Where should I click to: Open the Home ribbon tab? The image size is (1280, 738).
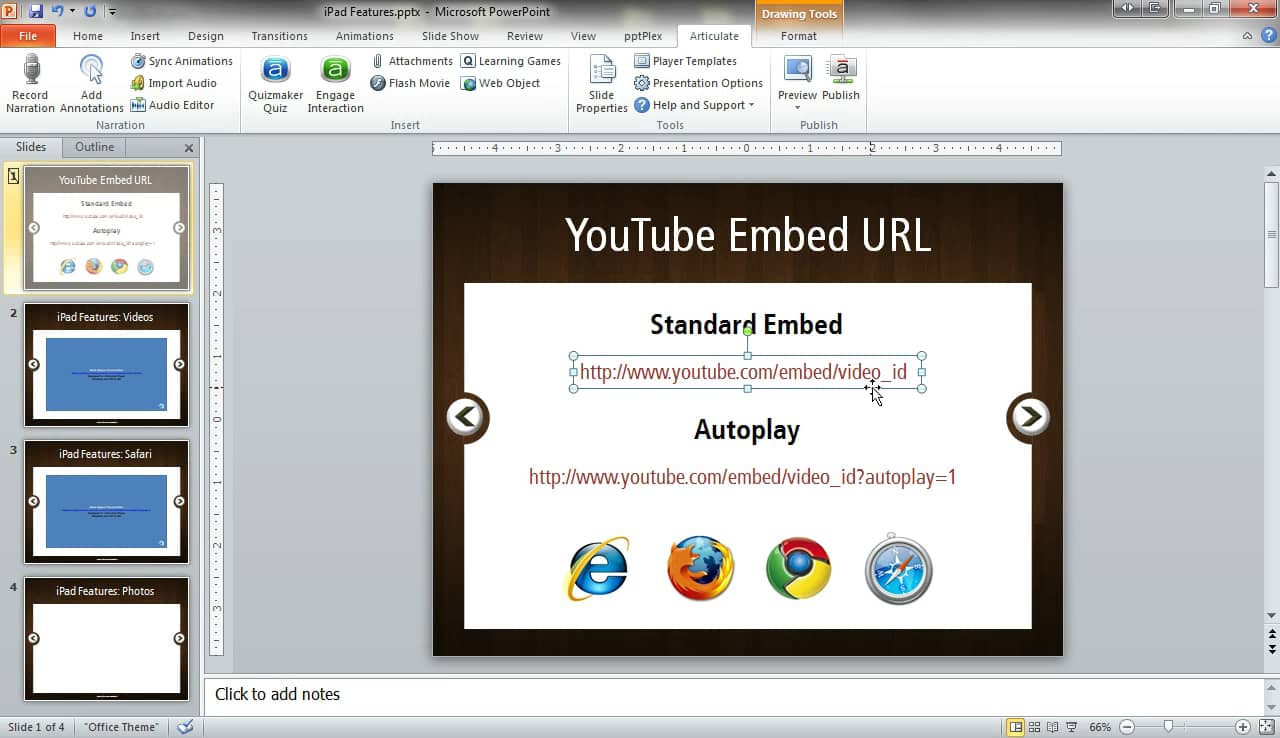pos(88,36)
